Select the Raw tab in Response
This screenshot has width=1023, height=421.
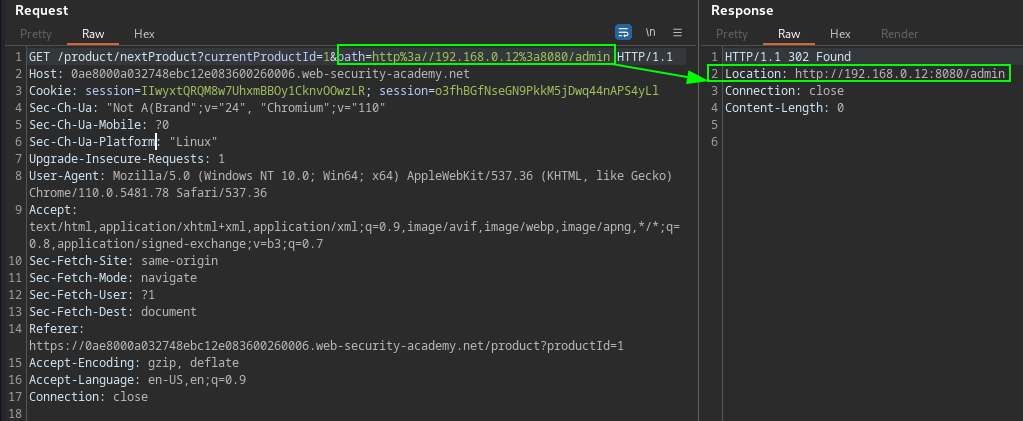[x=789, y=34]
